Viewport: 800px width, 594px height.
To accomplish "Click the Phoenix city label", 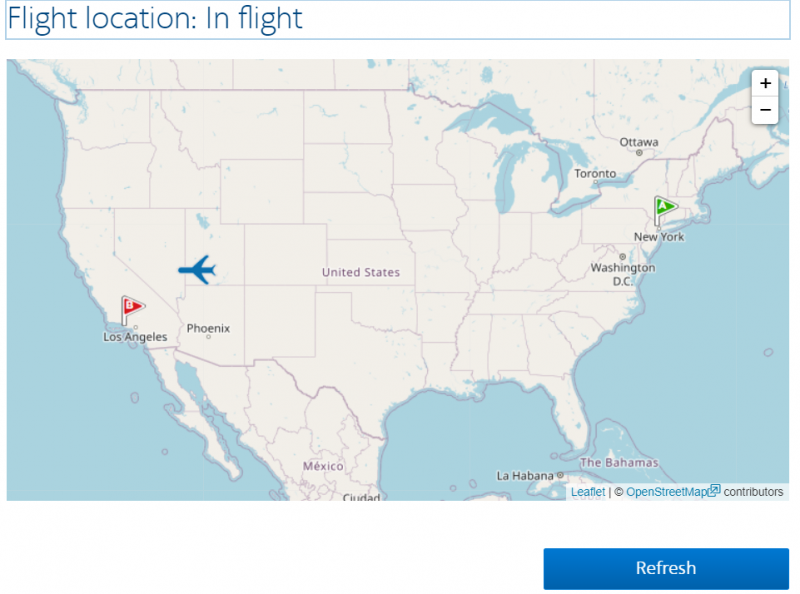I will (x=208, y=328).
